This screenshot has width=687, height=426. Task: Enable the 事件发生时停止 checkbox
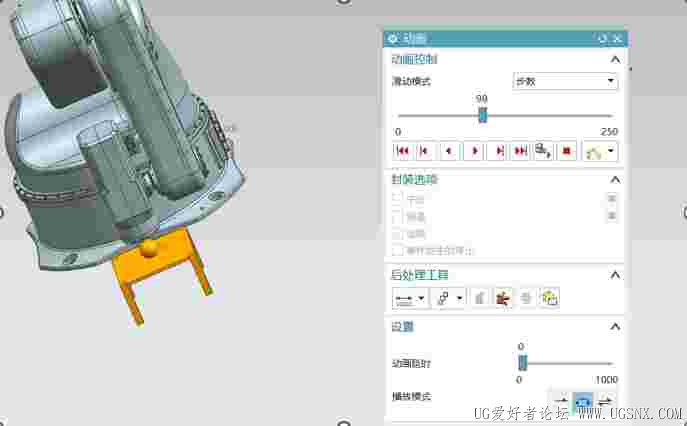pyautogui.click(x=397, y=251)
